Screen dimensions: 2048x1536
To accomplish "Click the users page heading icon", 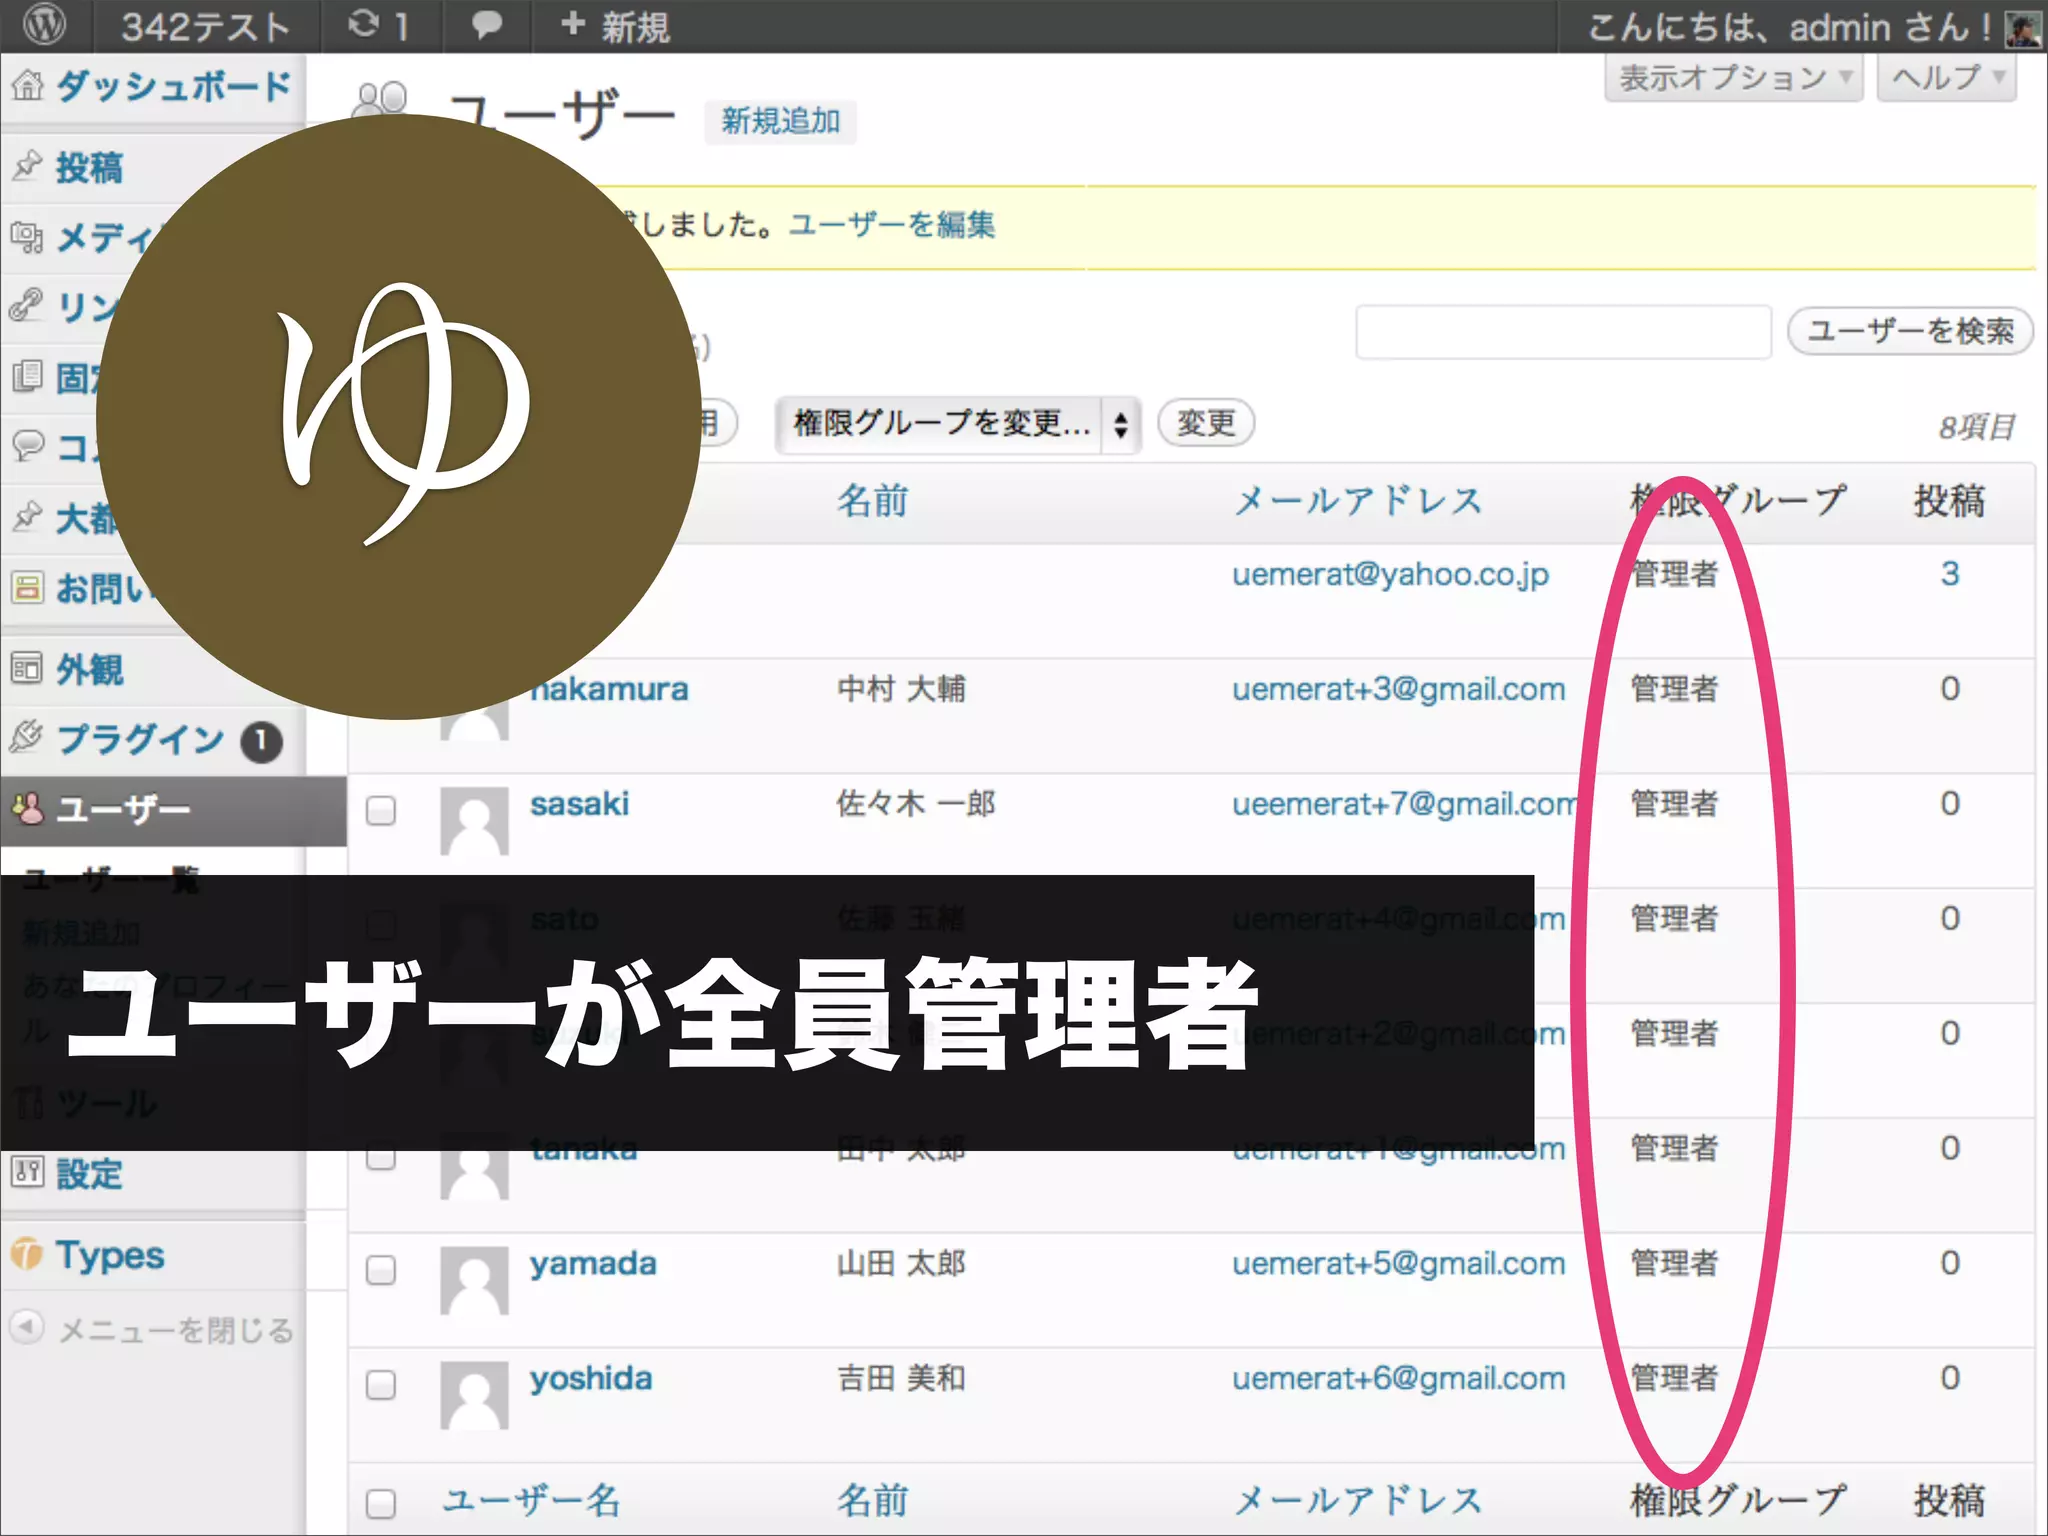I will [381, 100].
